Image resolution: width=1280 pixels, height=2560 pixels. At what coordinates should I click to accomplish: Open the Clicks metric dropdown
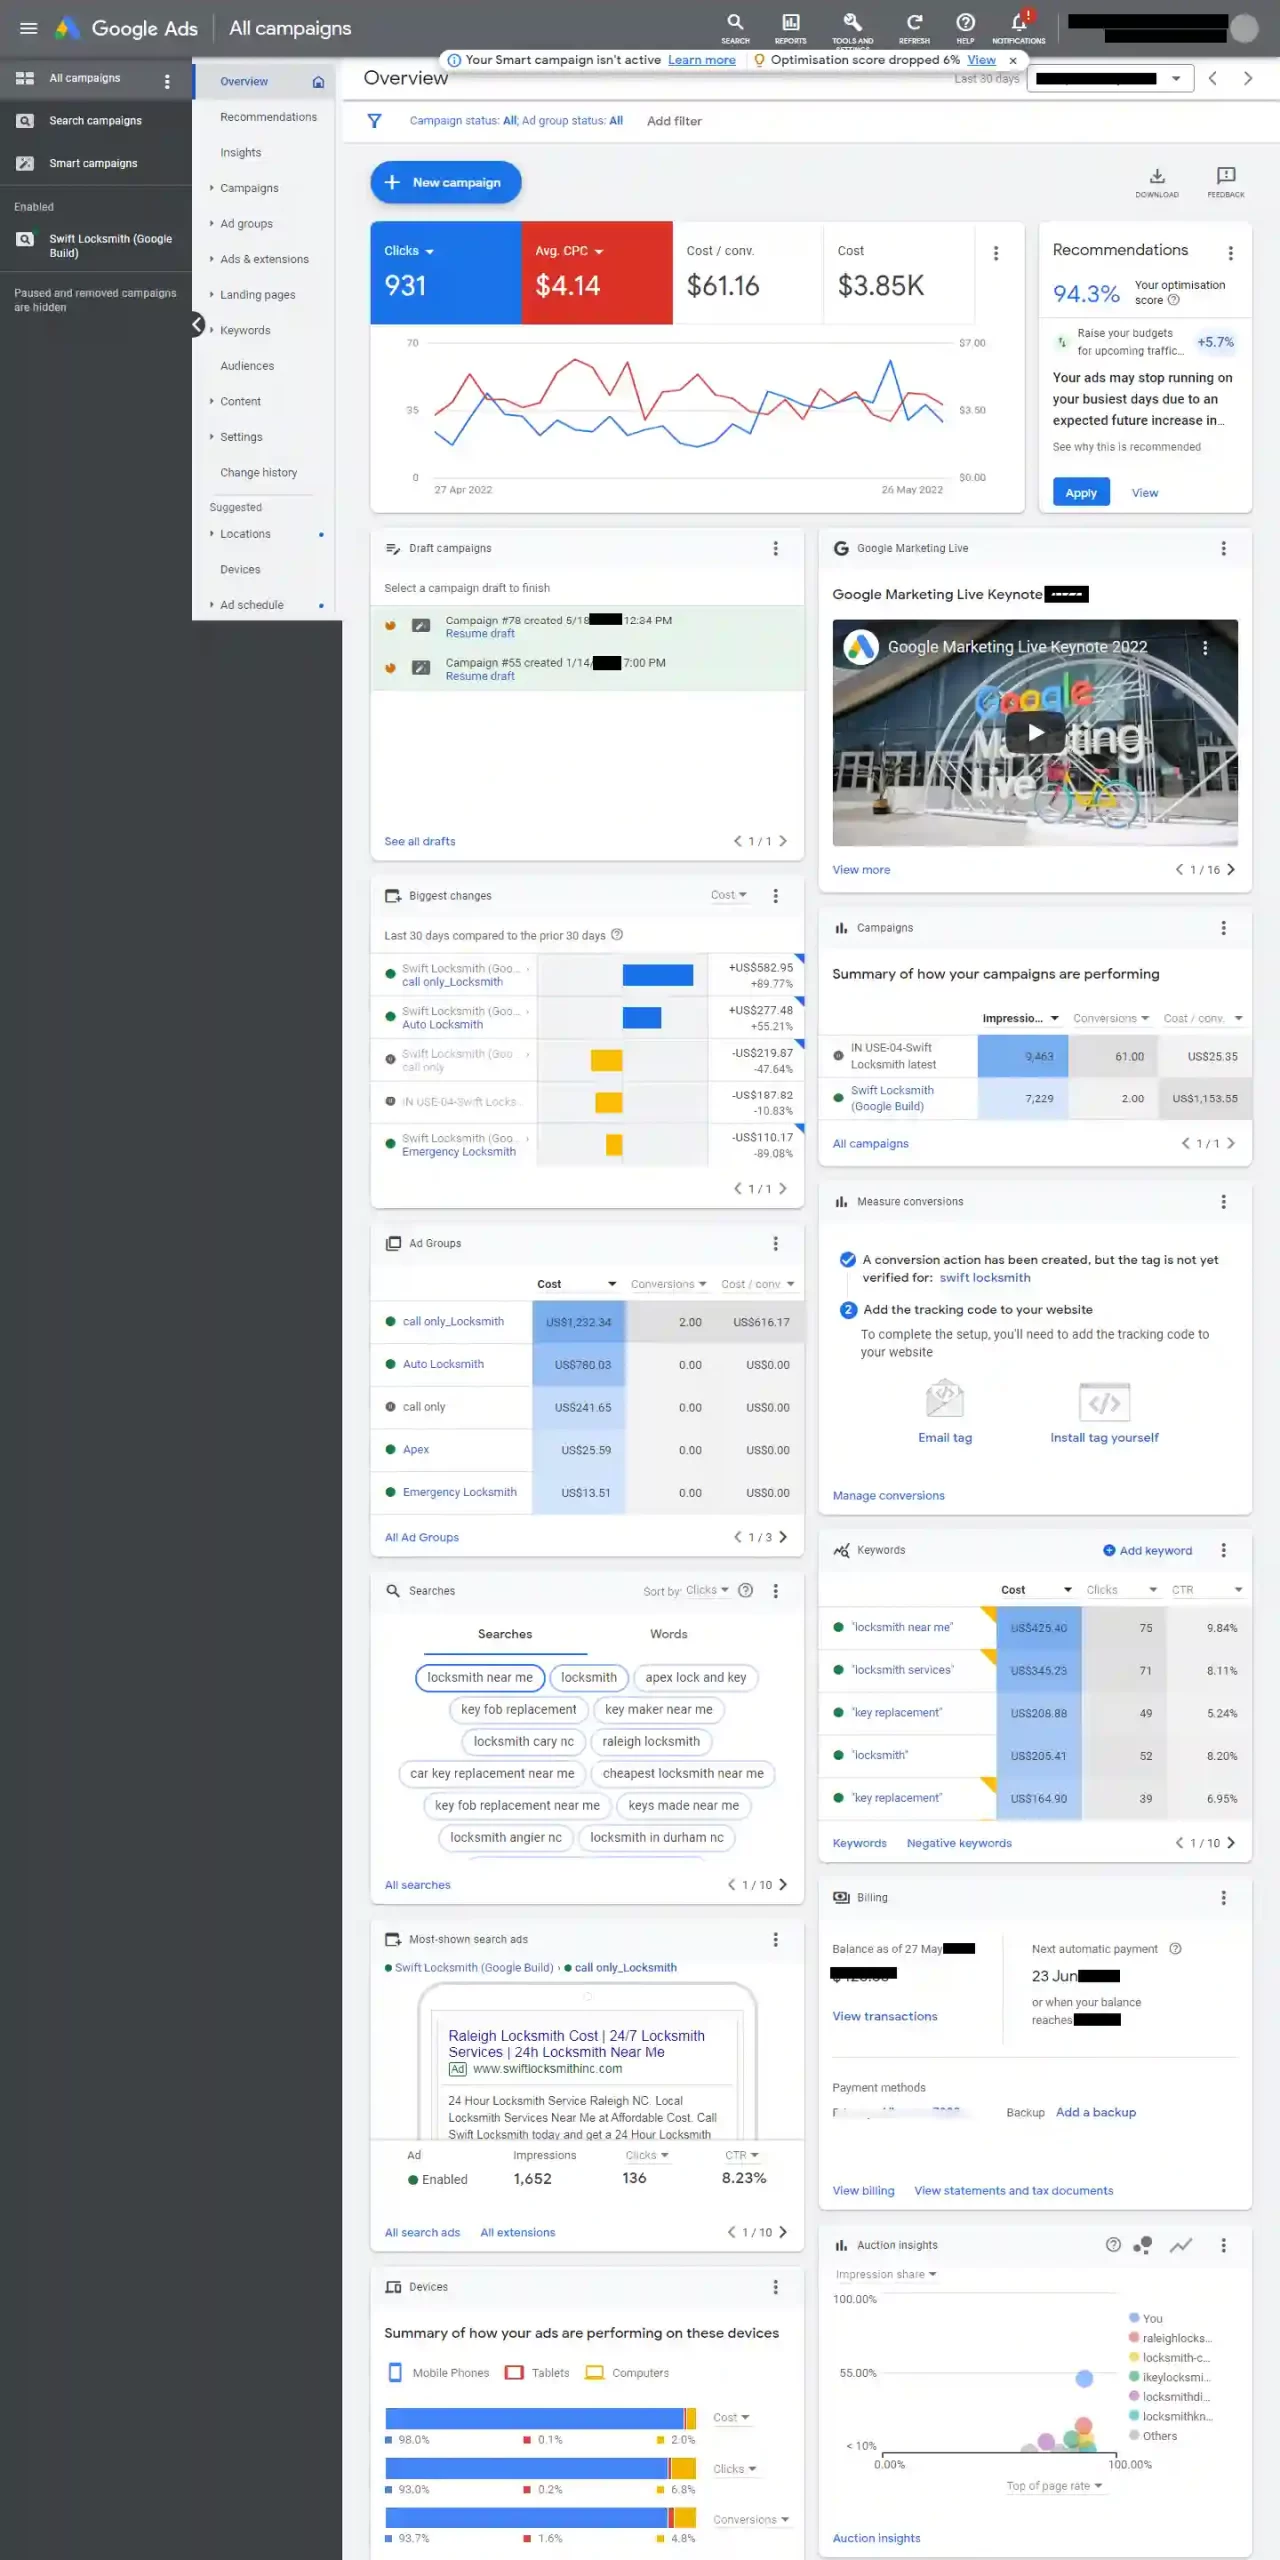click(x=409, y=251)
